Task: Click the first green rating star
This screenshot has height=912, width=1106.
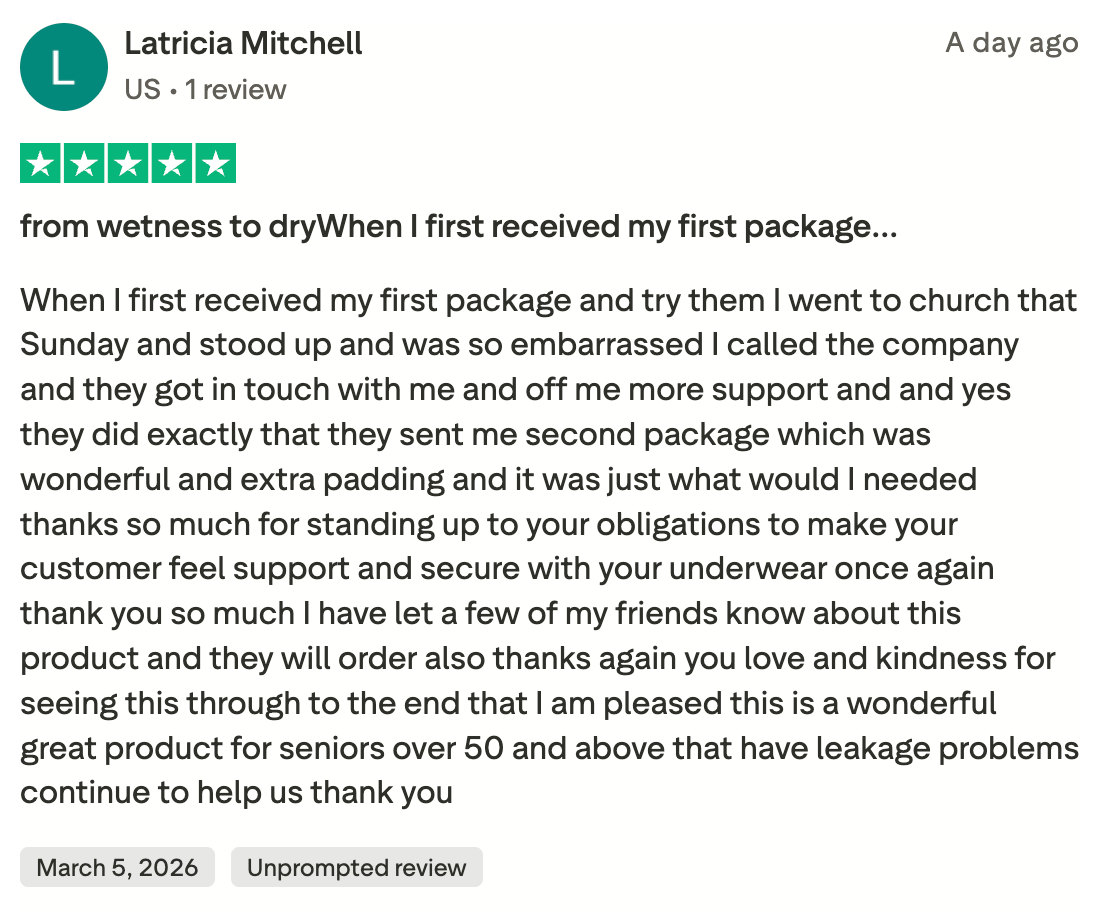Action: tap(40, 163)
